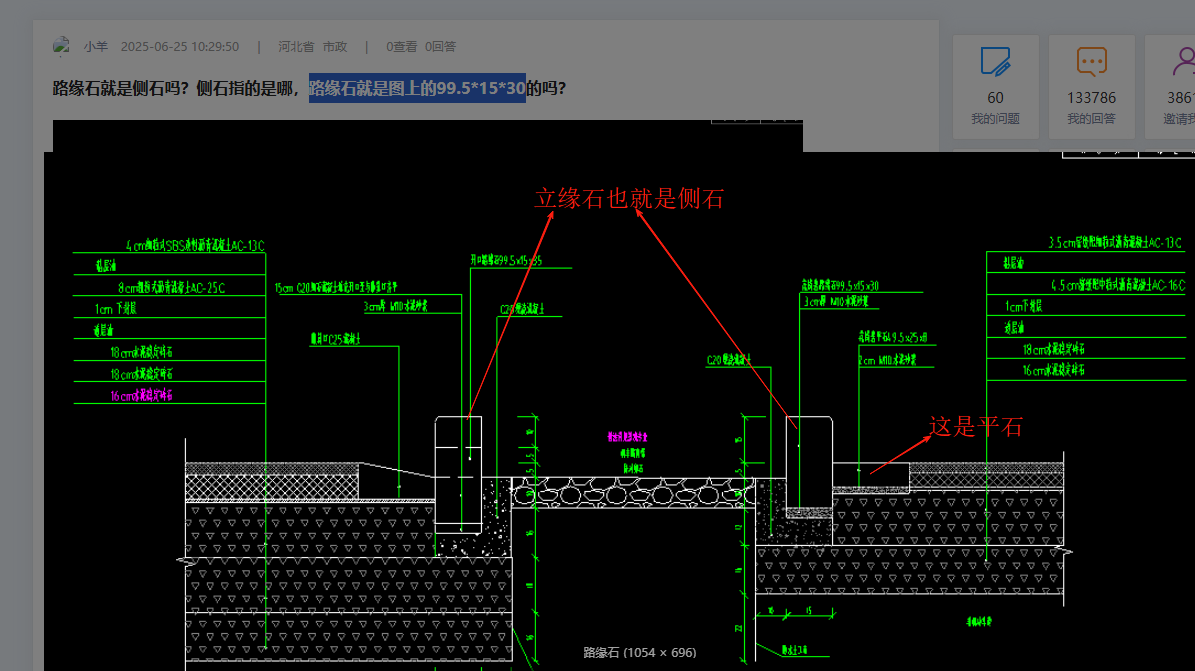Click the 133786 我的回答 counter
Viewport: 1195px width, 671px height.
click(1091, 98)
